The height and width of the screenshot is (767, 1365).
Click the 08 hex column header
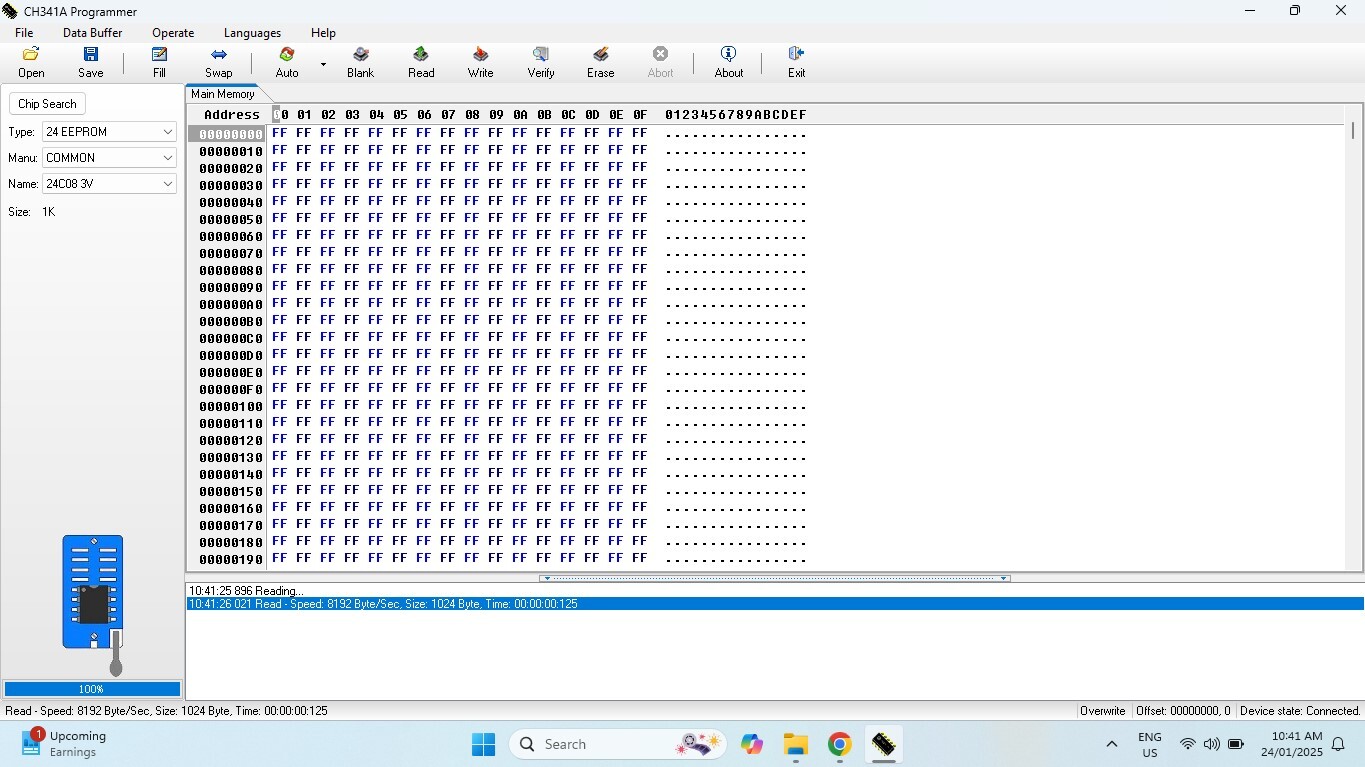pyautogui.click(x=472, y=115)
